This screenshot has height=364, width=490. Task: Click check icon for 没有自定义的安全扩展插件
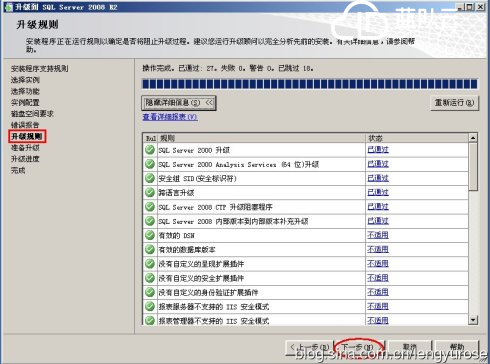coord(150,278)
